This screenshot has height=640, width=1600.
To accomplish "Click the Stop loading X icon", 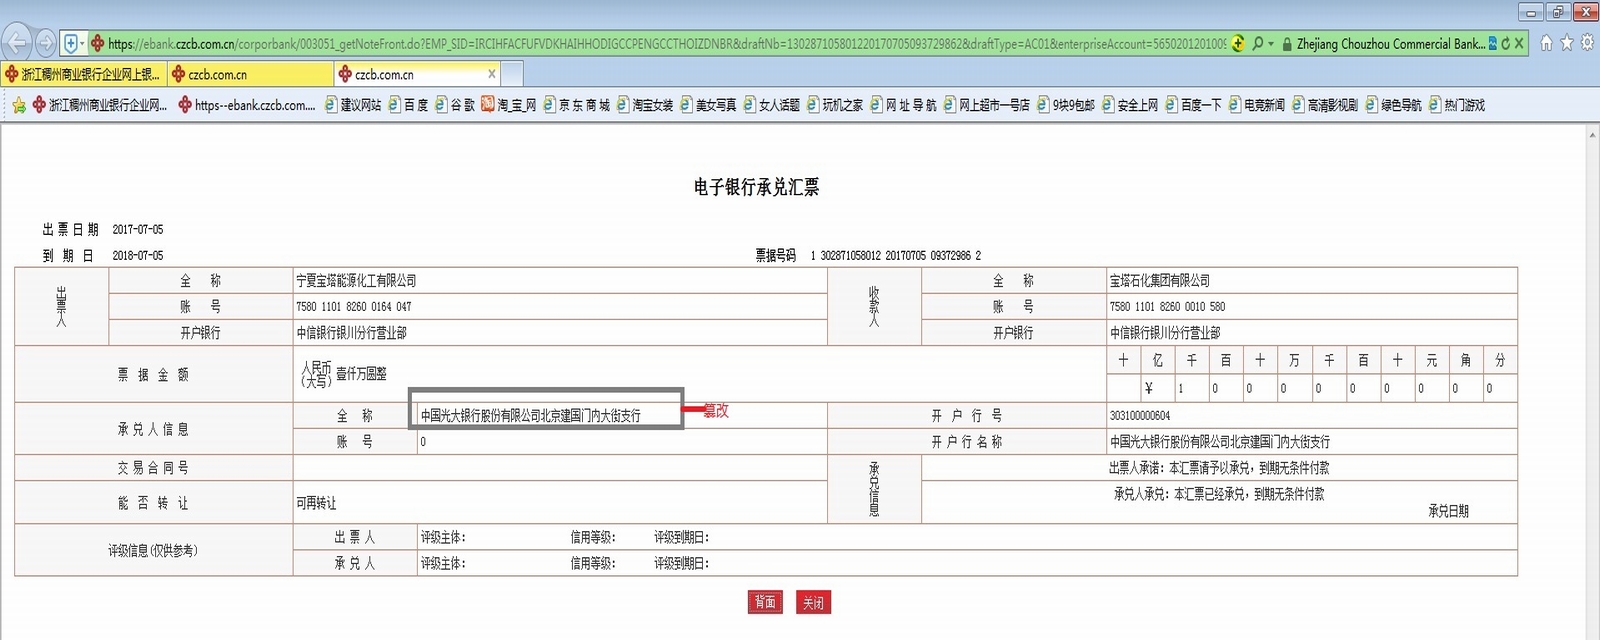I will (1519, 44).
